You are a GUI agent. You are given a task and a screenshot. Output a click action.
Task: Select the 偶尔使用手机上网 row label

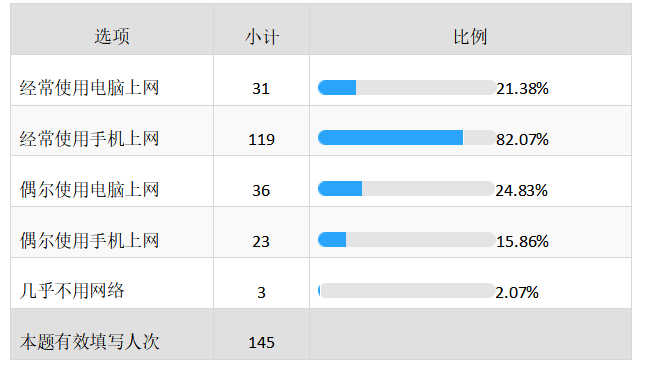(x=89, y=241)
